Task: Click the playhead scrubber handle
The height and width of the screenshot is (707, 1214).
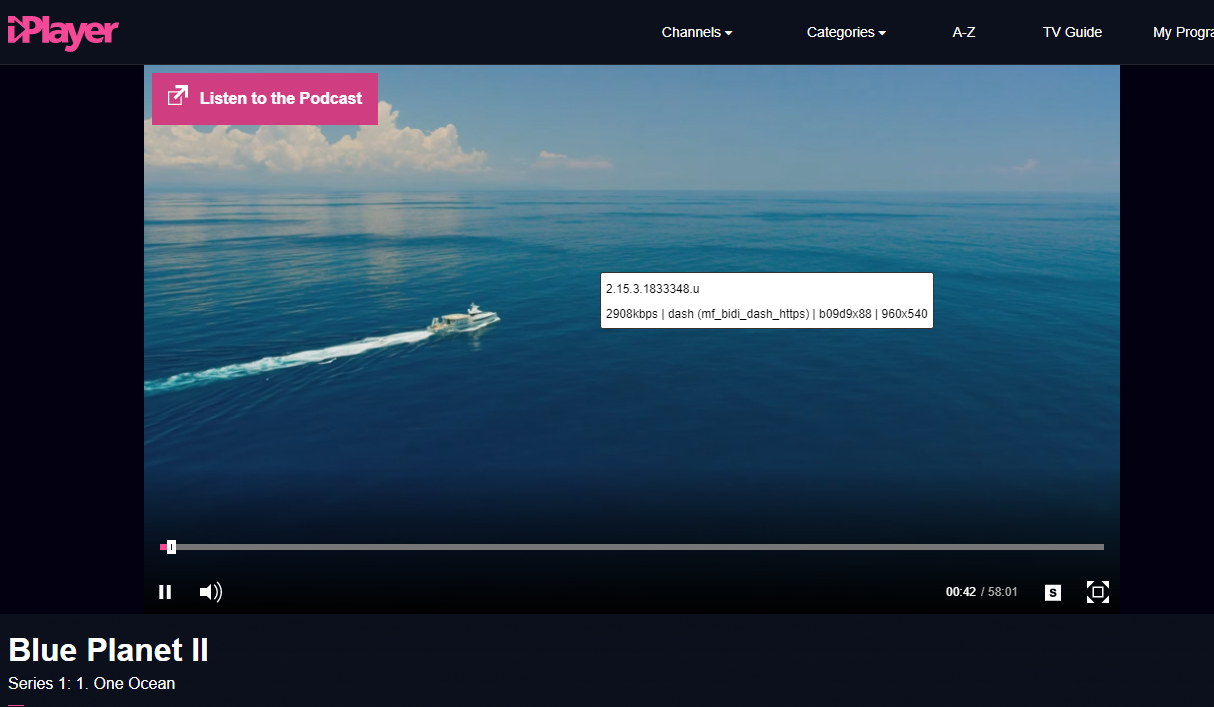Action: point(171,547)
